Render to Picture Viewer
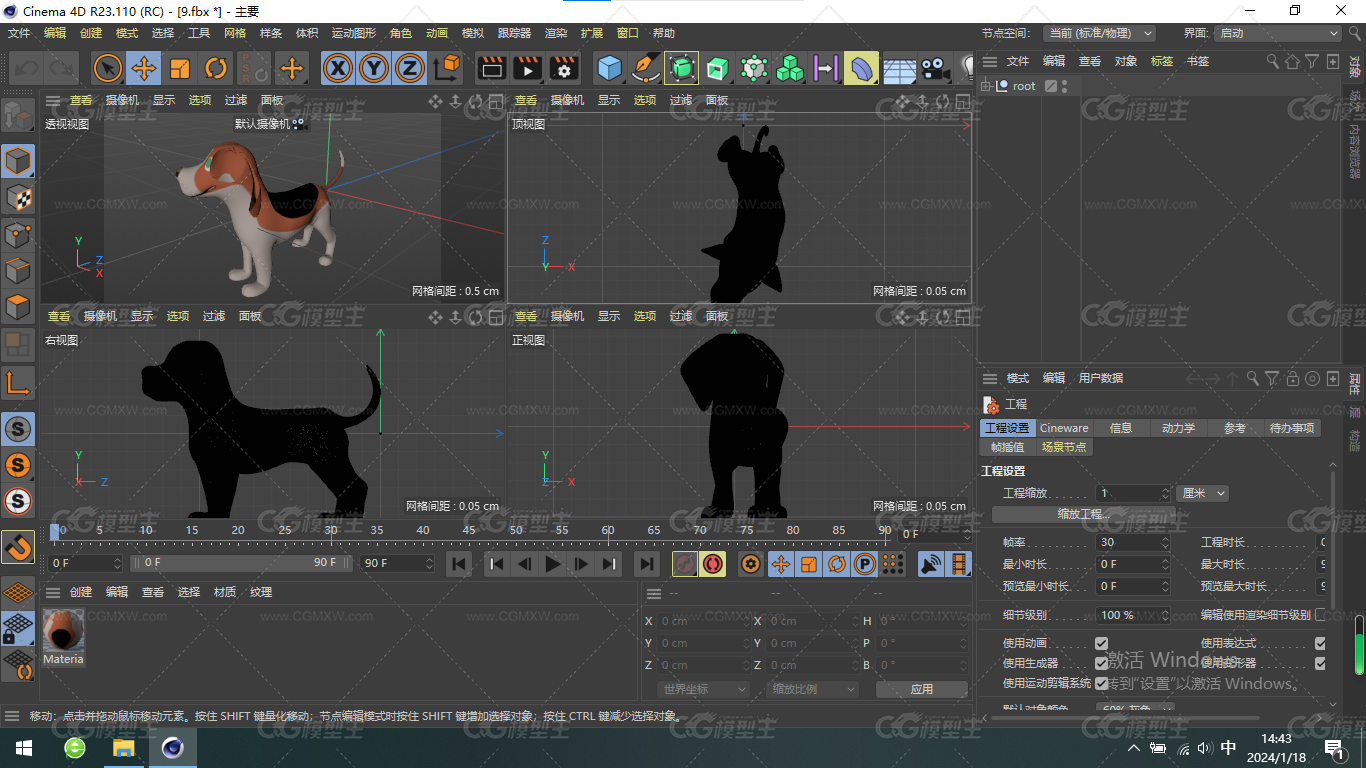Screen dimensions: 1366x768 point(527,68)
